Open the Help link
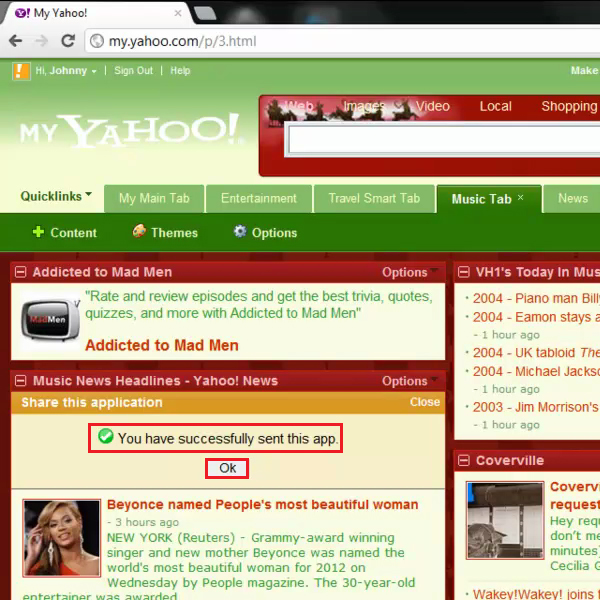This screenshot has height=600, width=600. click(180, 71)
